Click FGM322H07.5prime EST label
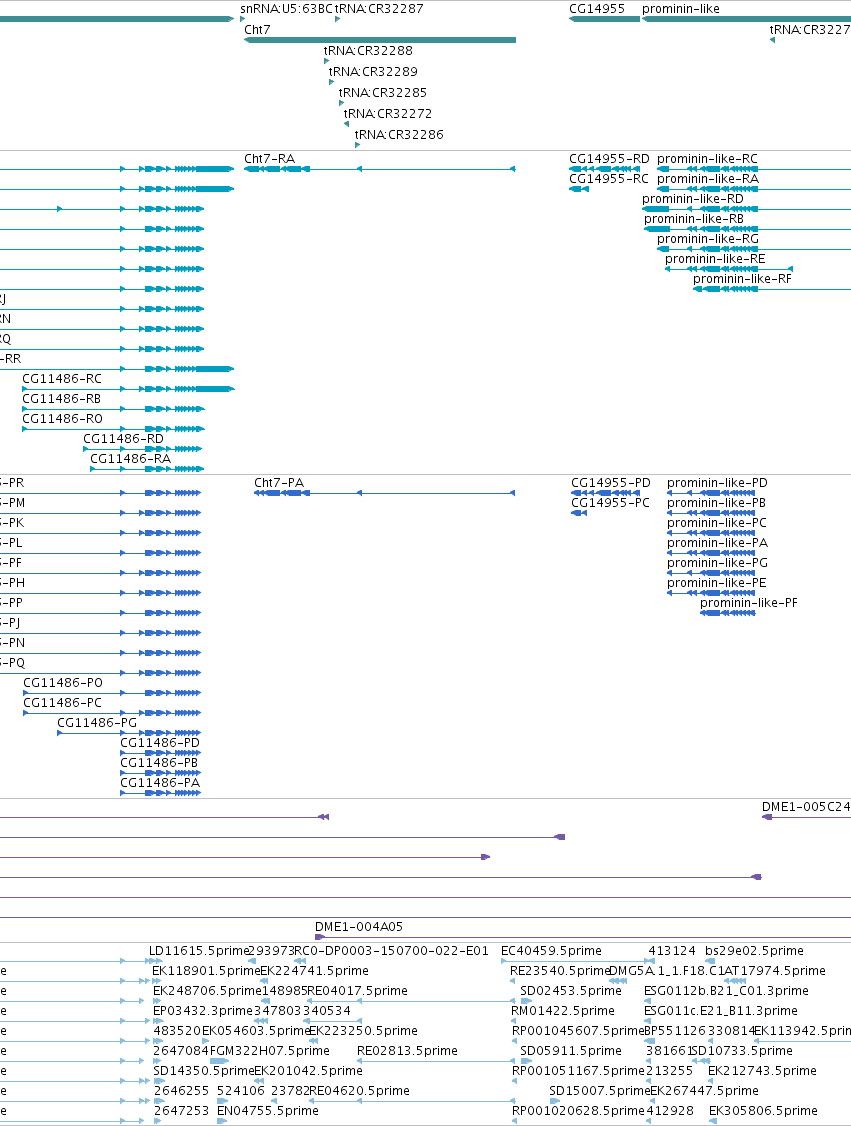The width and height of the screenshot is (851, 1126). click(269, 1051)
